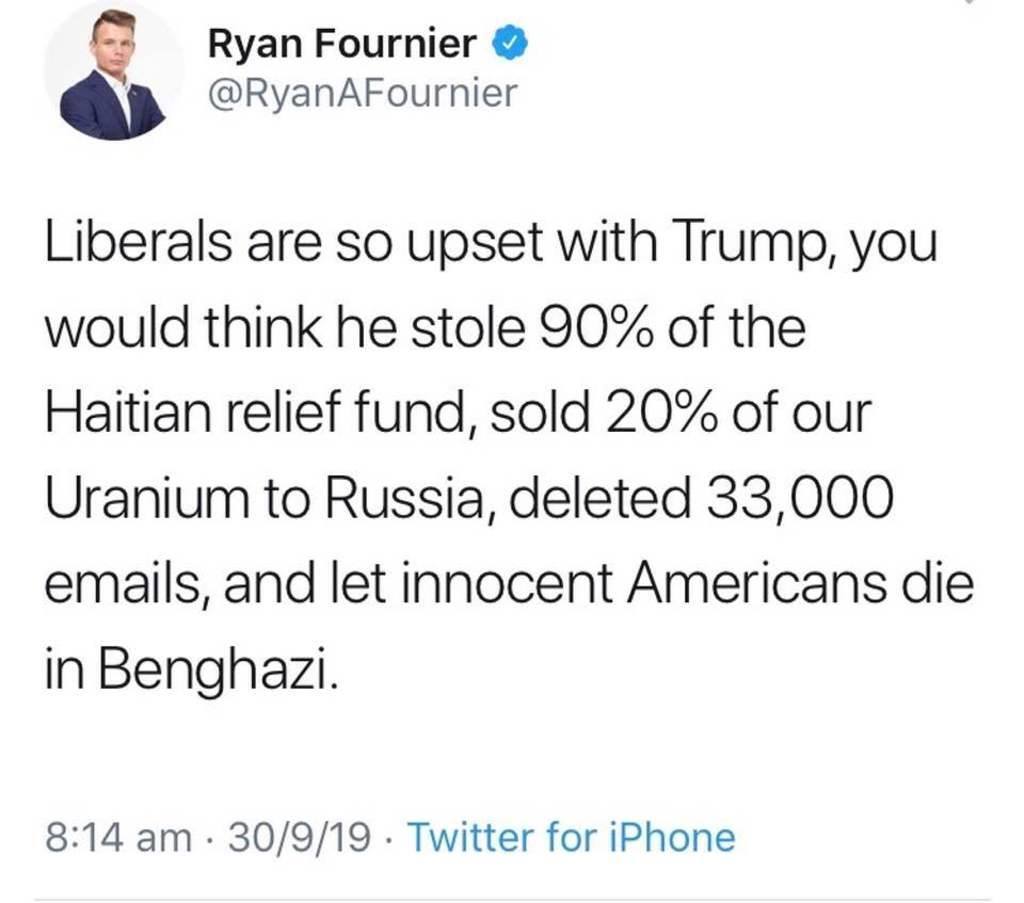Screen dimensions: 1024x903
Task: Visit the @RyanAFournier handle
Action: point(362,94)
